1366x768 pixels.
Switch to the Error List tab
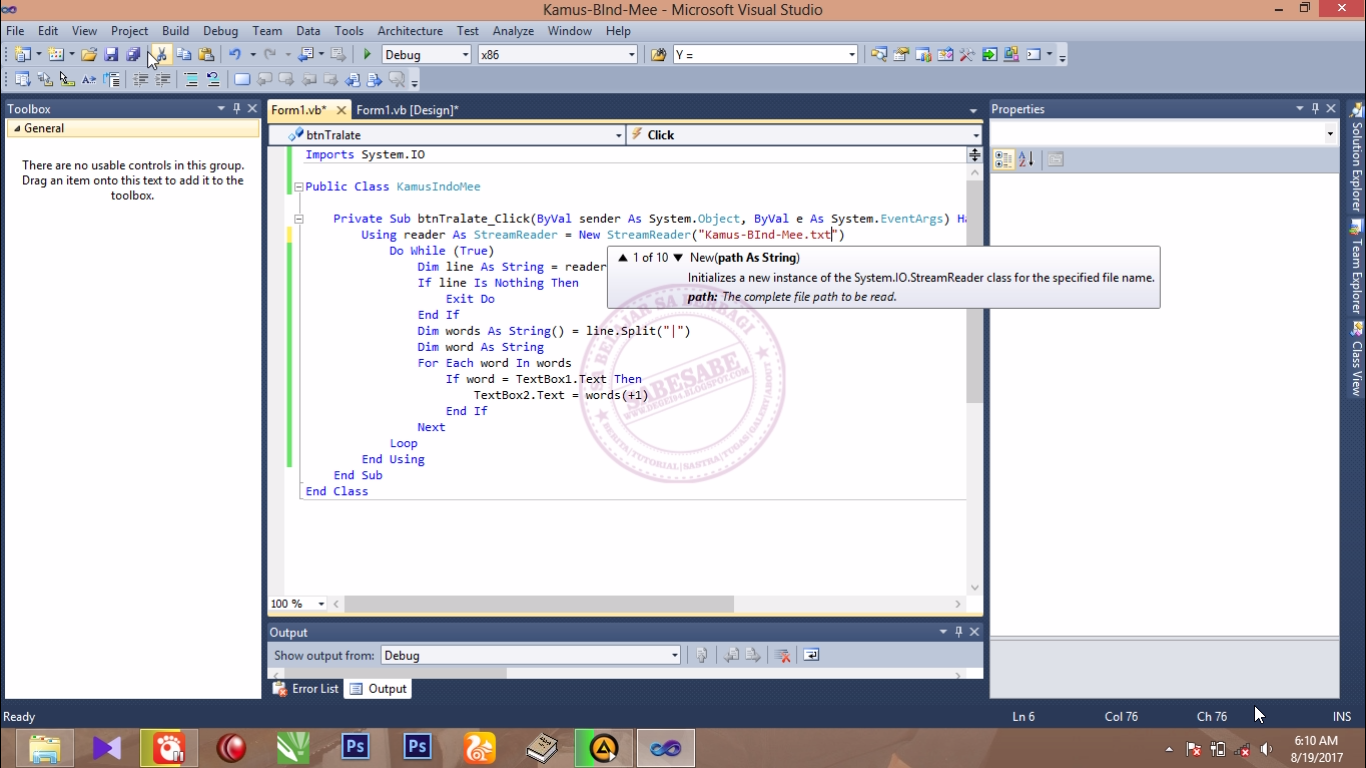[x=307, y=689]
